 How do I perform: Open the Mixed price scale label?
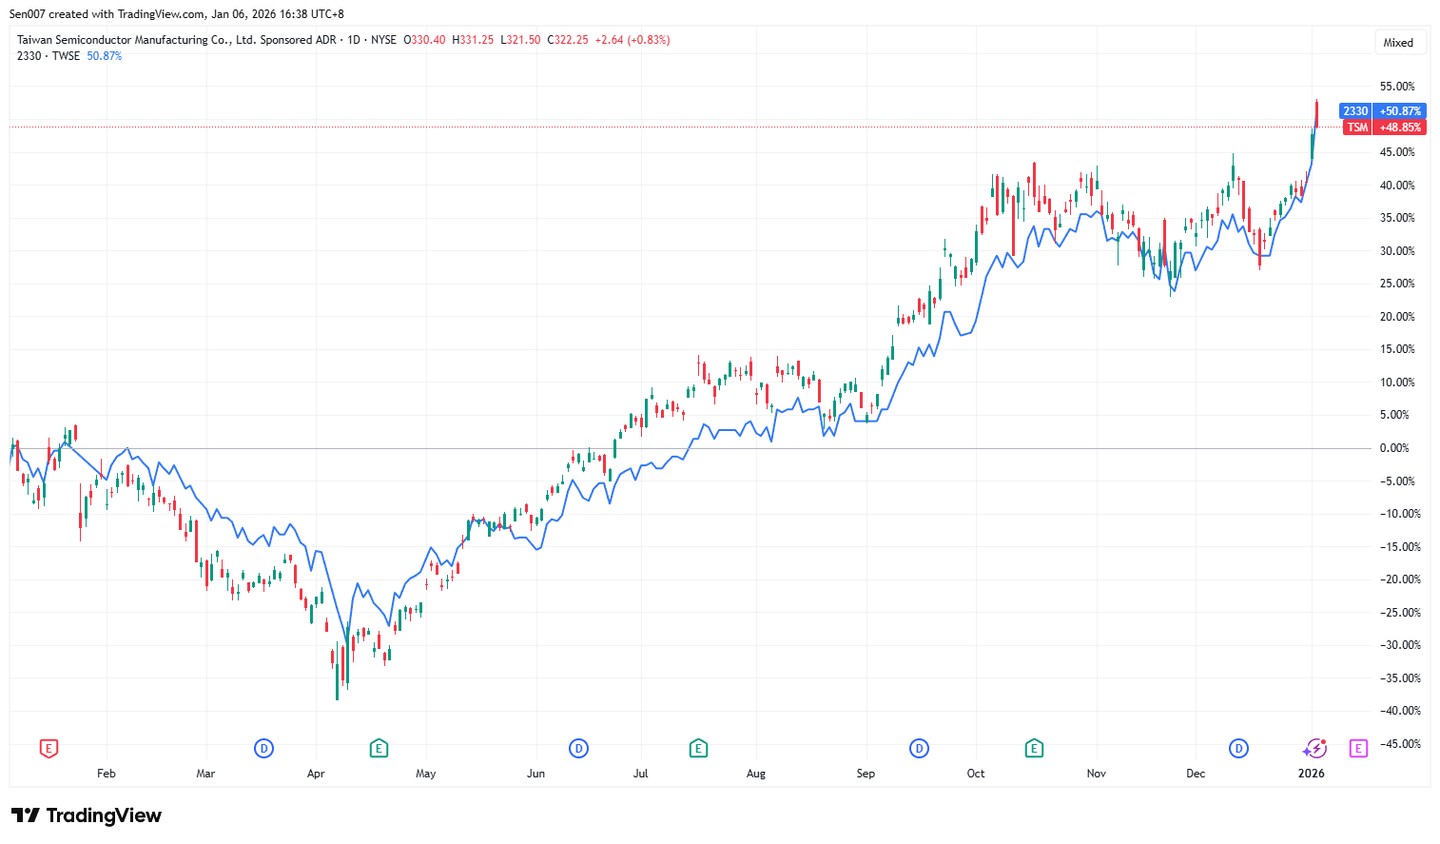(1398, 42)
